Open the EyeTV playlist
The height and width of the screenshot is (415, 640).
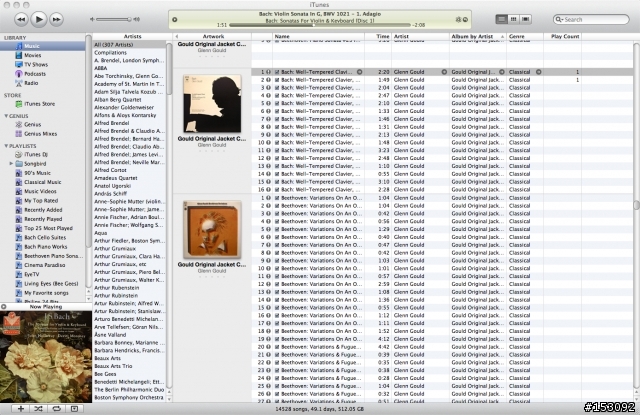click(x=31, y=275)
